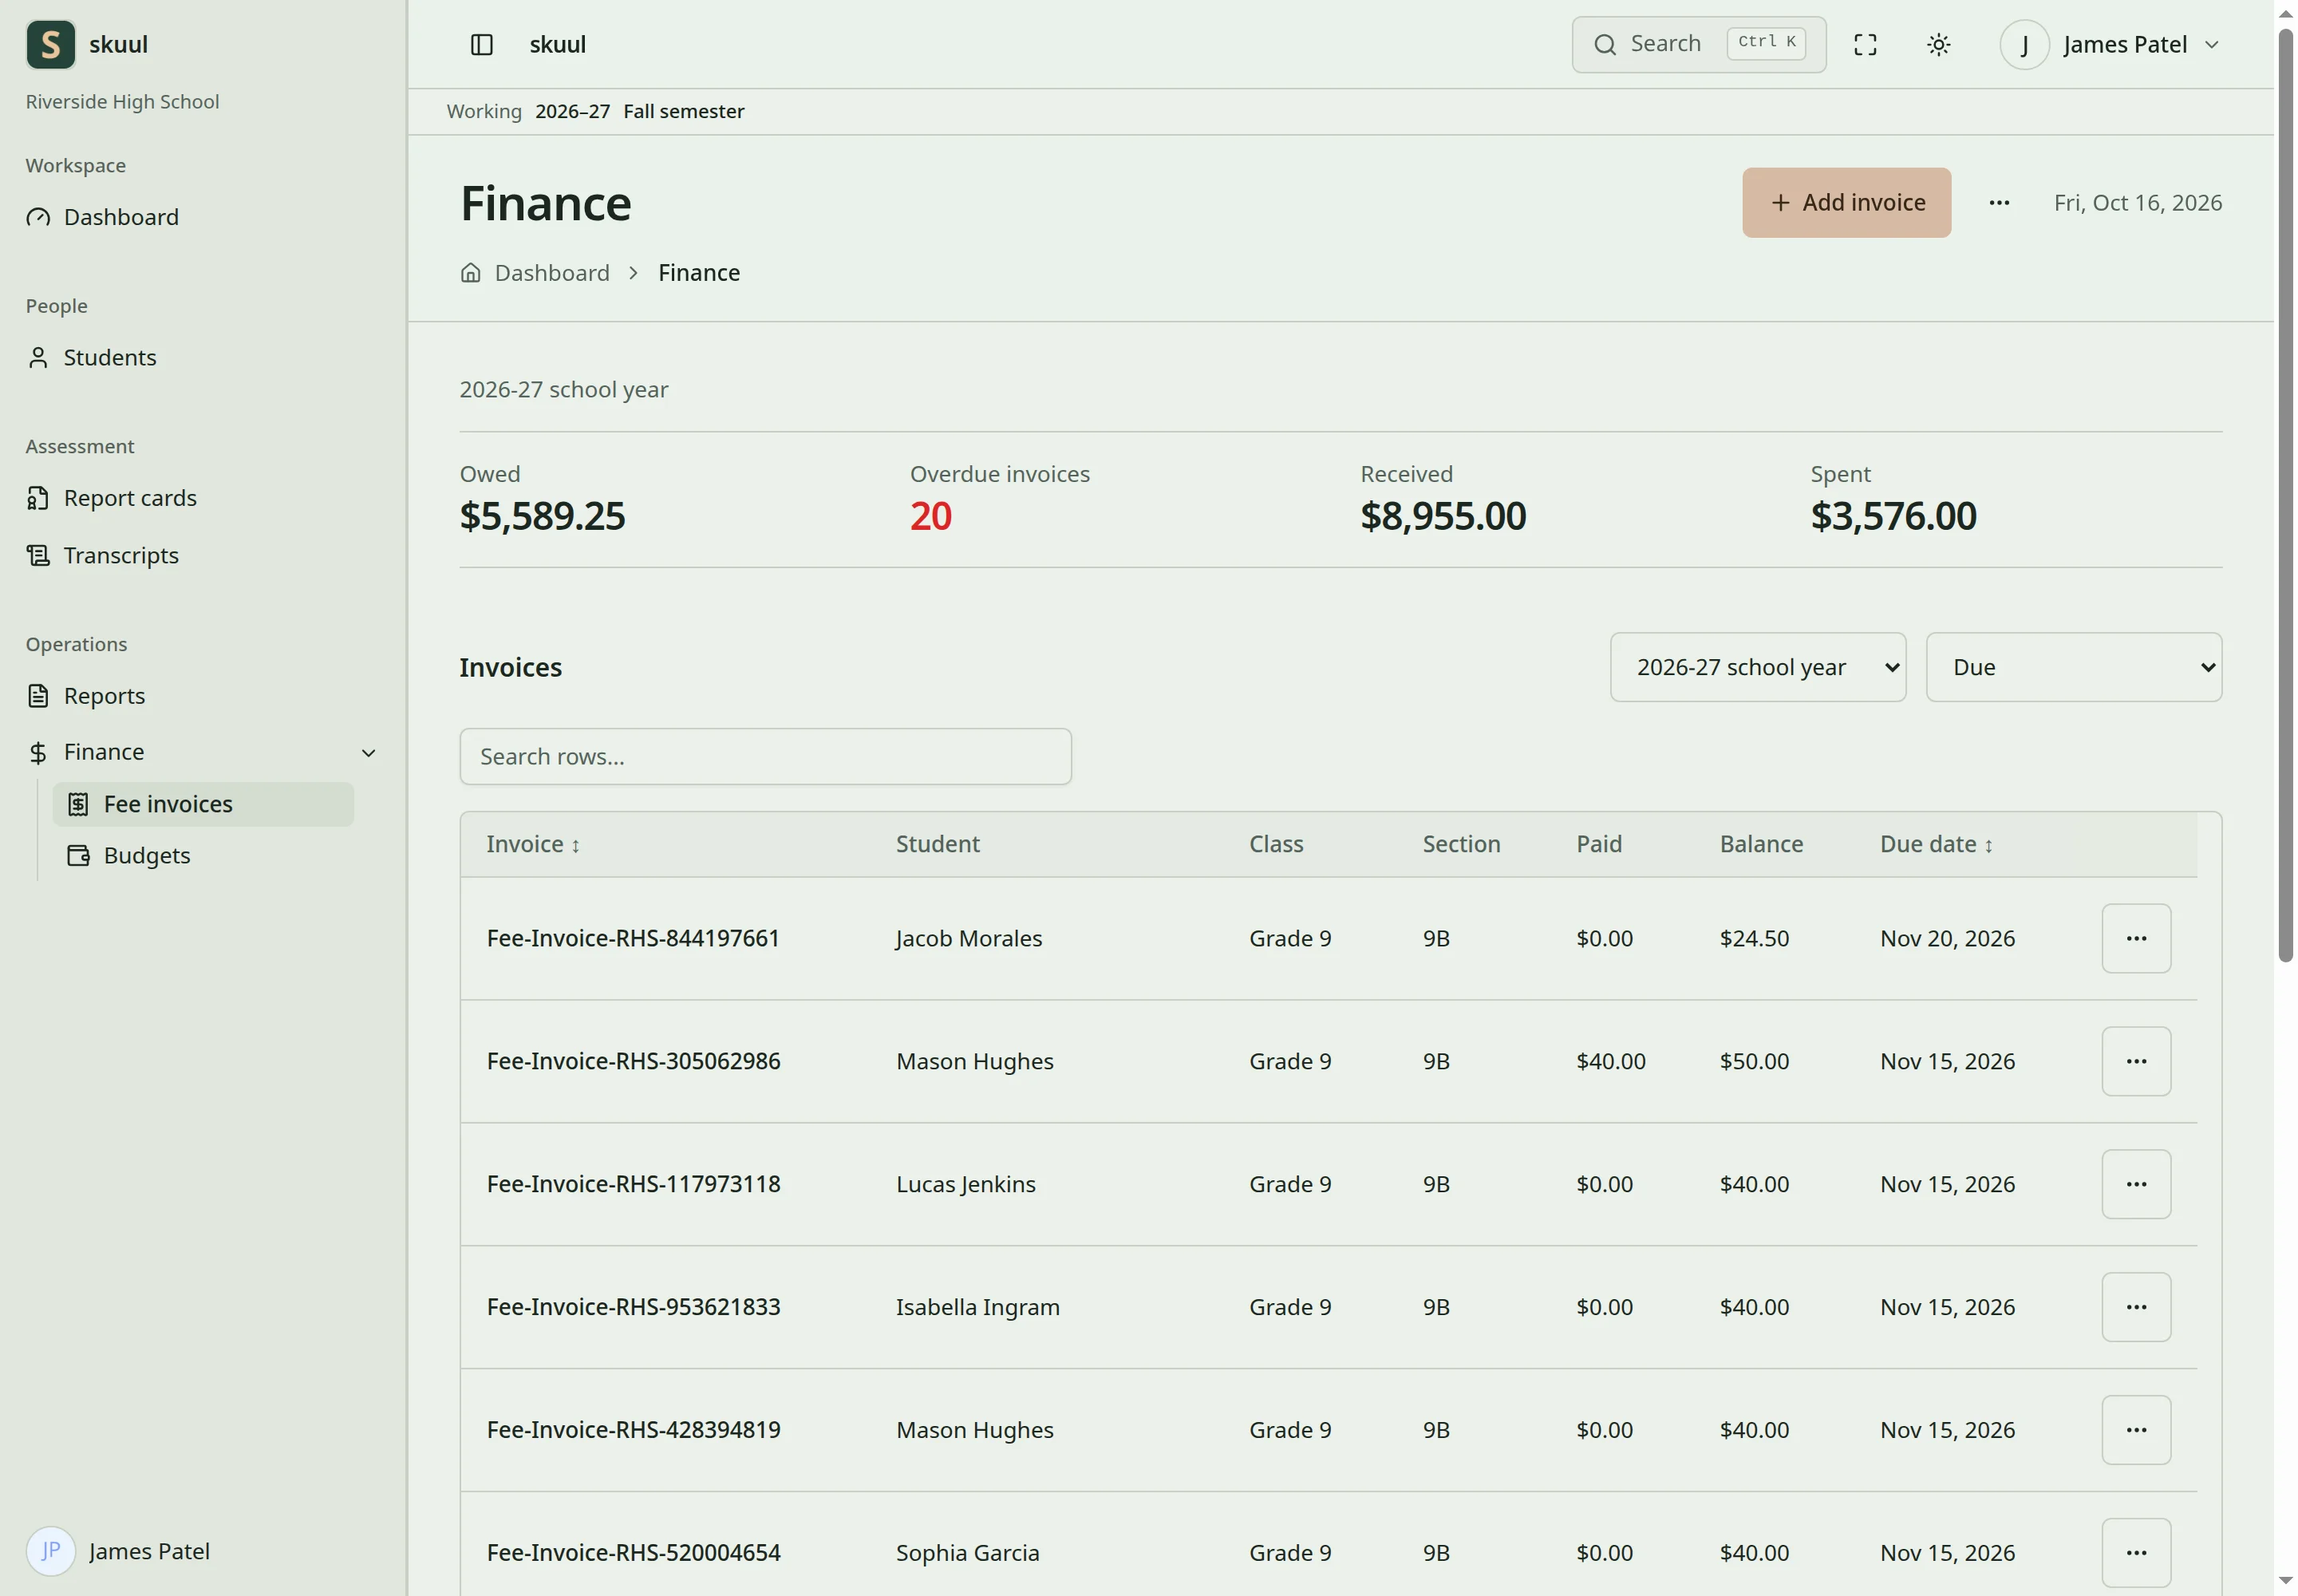
Task: Click invoice Fee-Invoice-RHS-844197661
Action: (633, 939)
